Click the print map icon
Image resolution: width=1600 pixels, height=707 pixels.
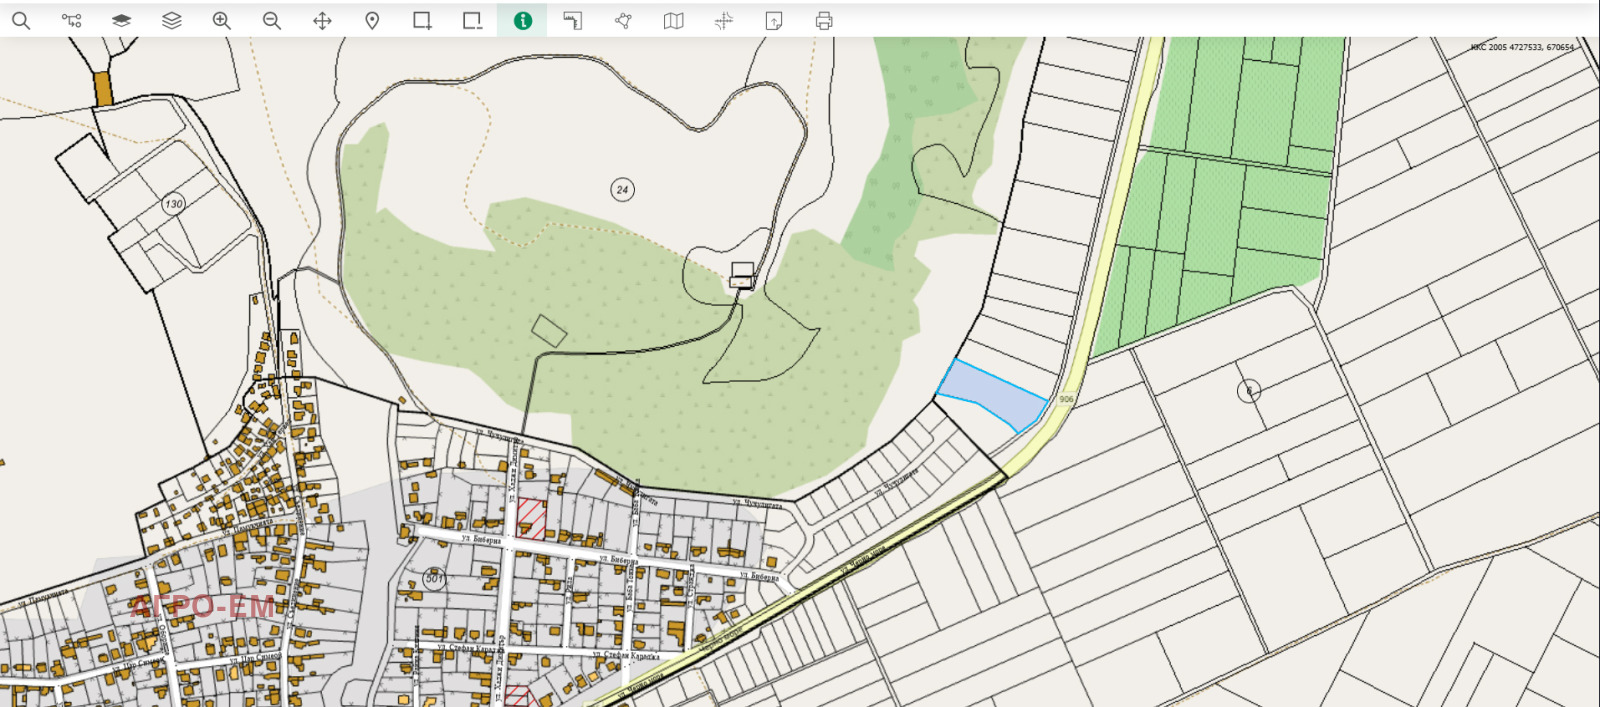tap(824, 20)
